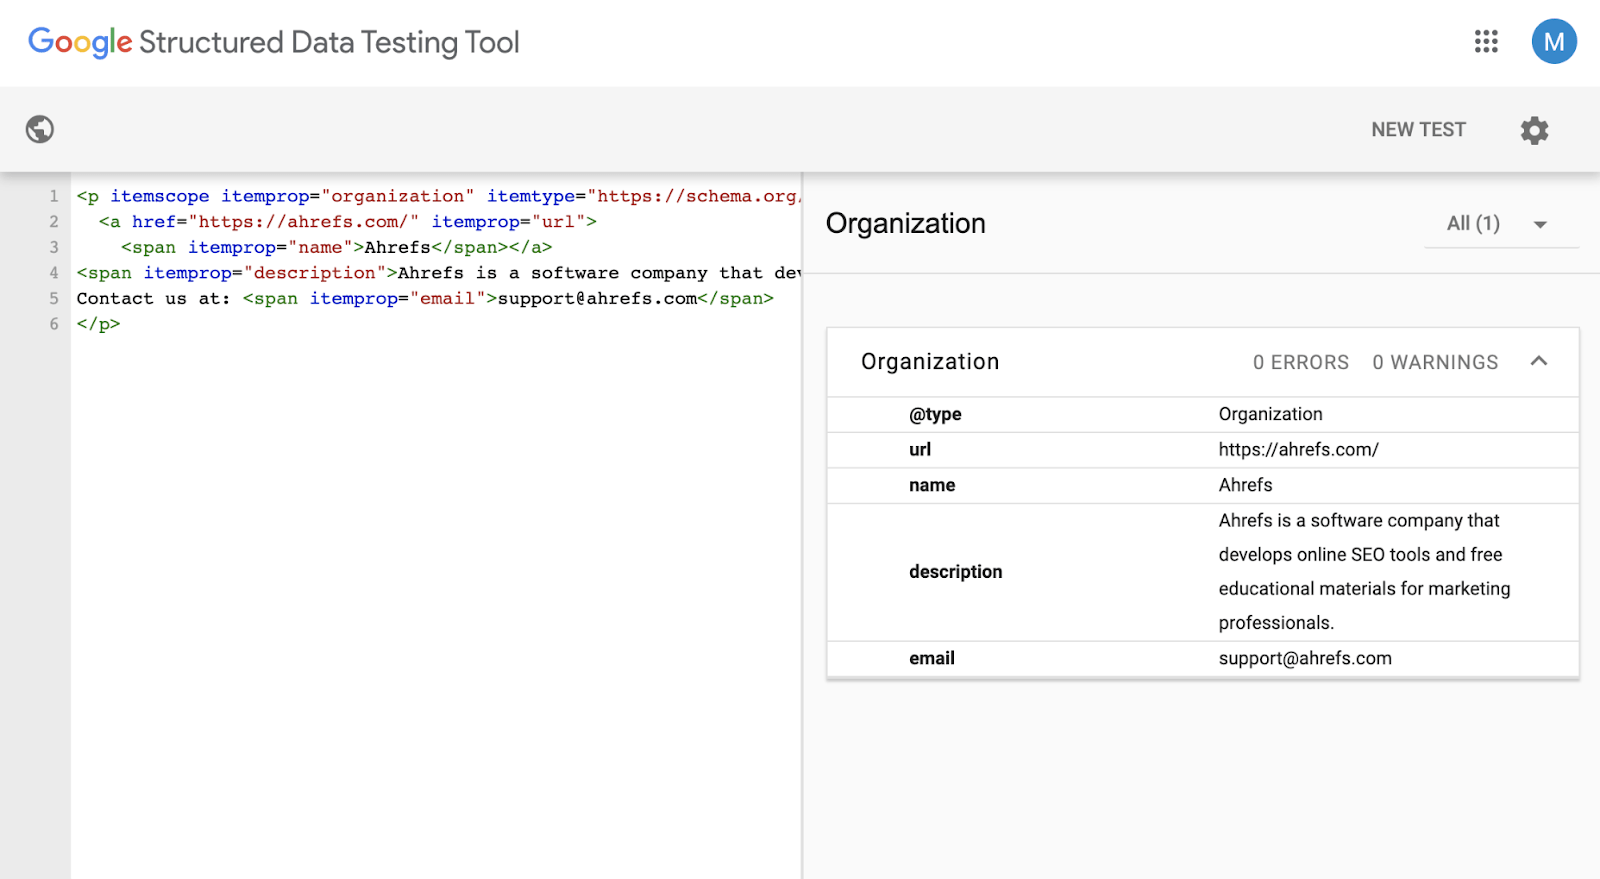The width and height of the screenshot is (1600, 879).
Task: Open the Google apps grid icon
Action: click(x=1486, y=41)
